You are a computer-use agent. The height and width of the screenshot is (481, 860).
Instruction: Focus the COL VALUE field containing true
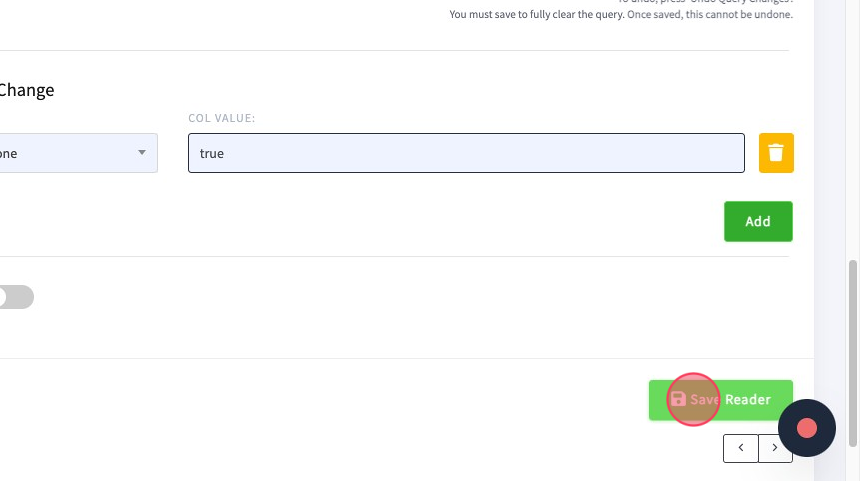click(x=466, y=153)
